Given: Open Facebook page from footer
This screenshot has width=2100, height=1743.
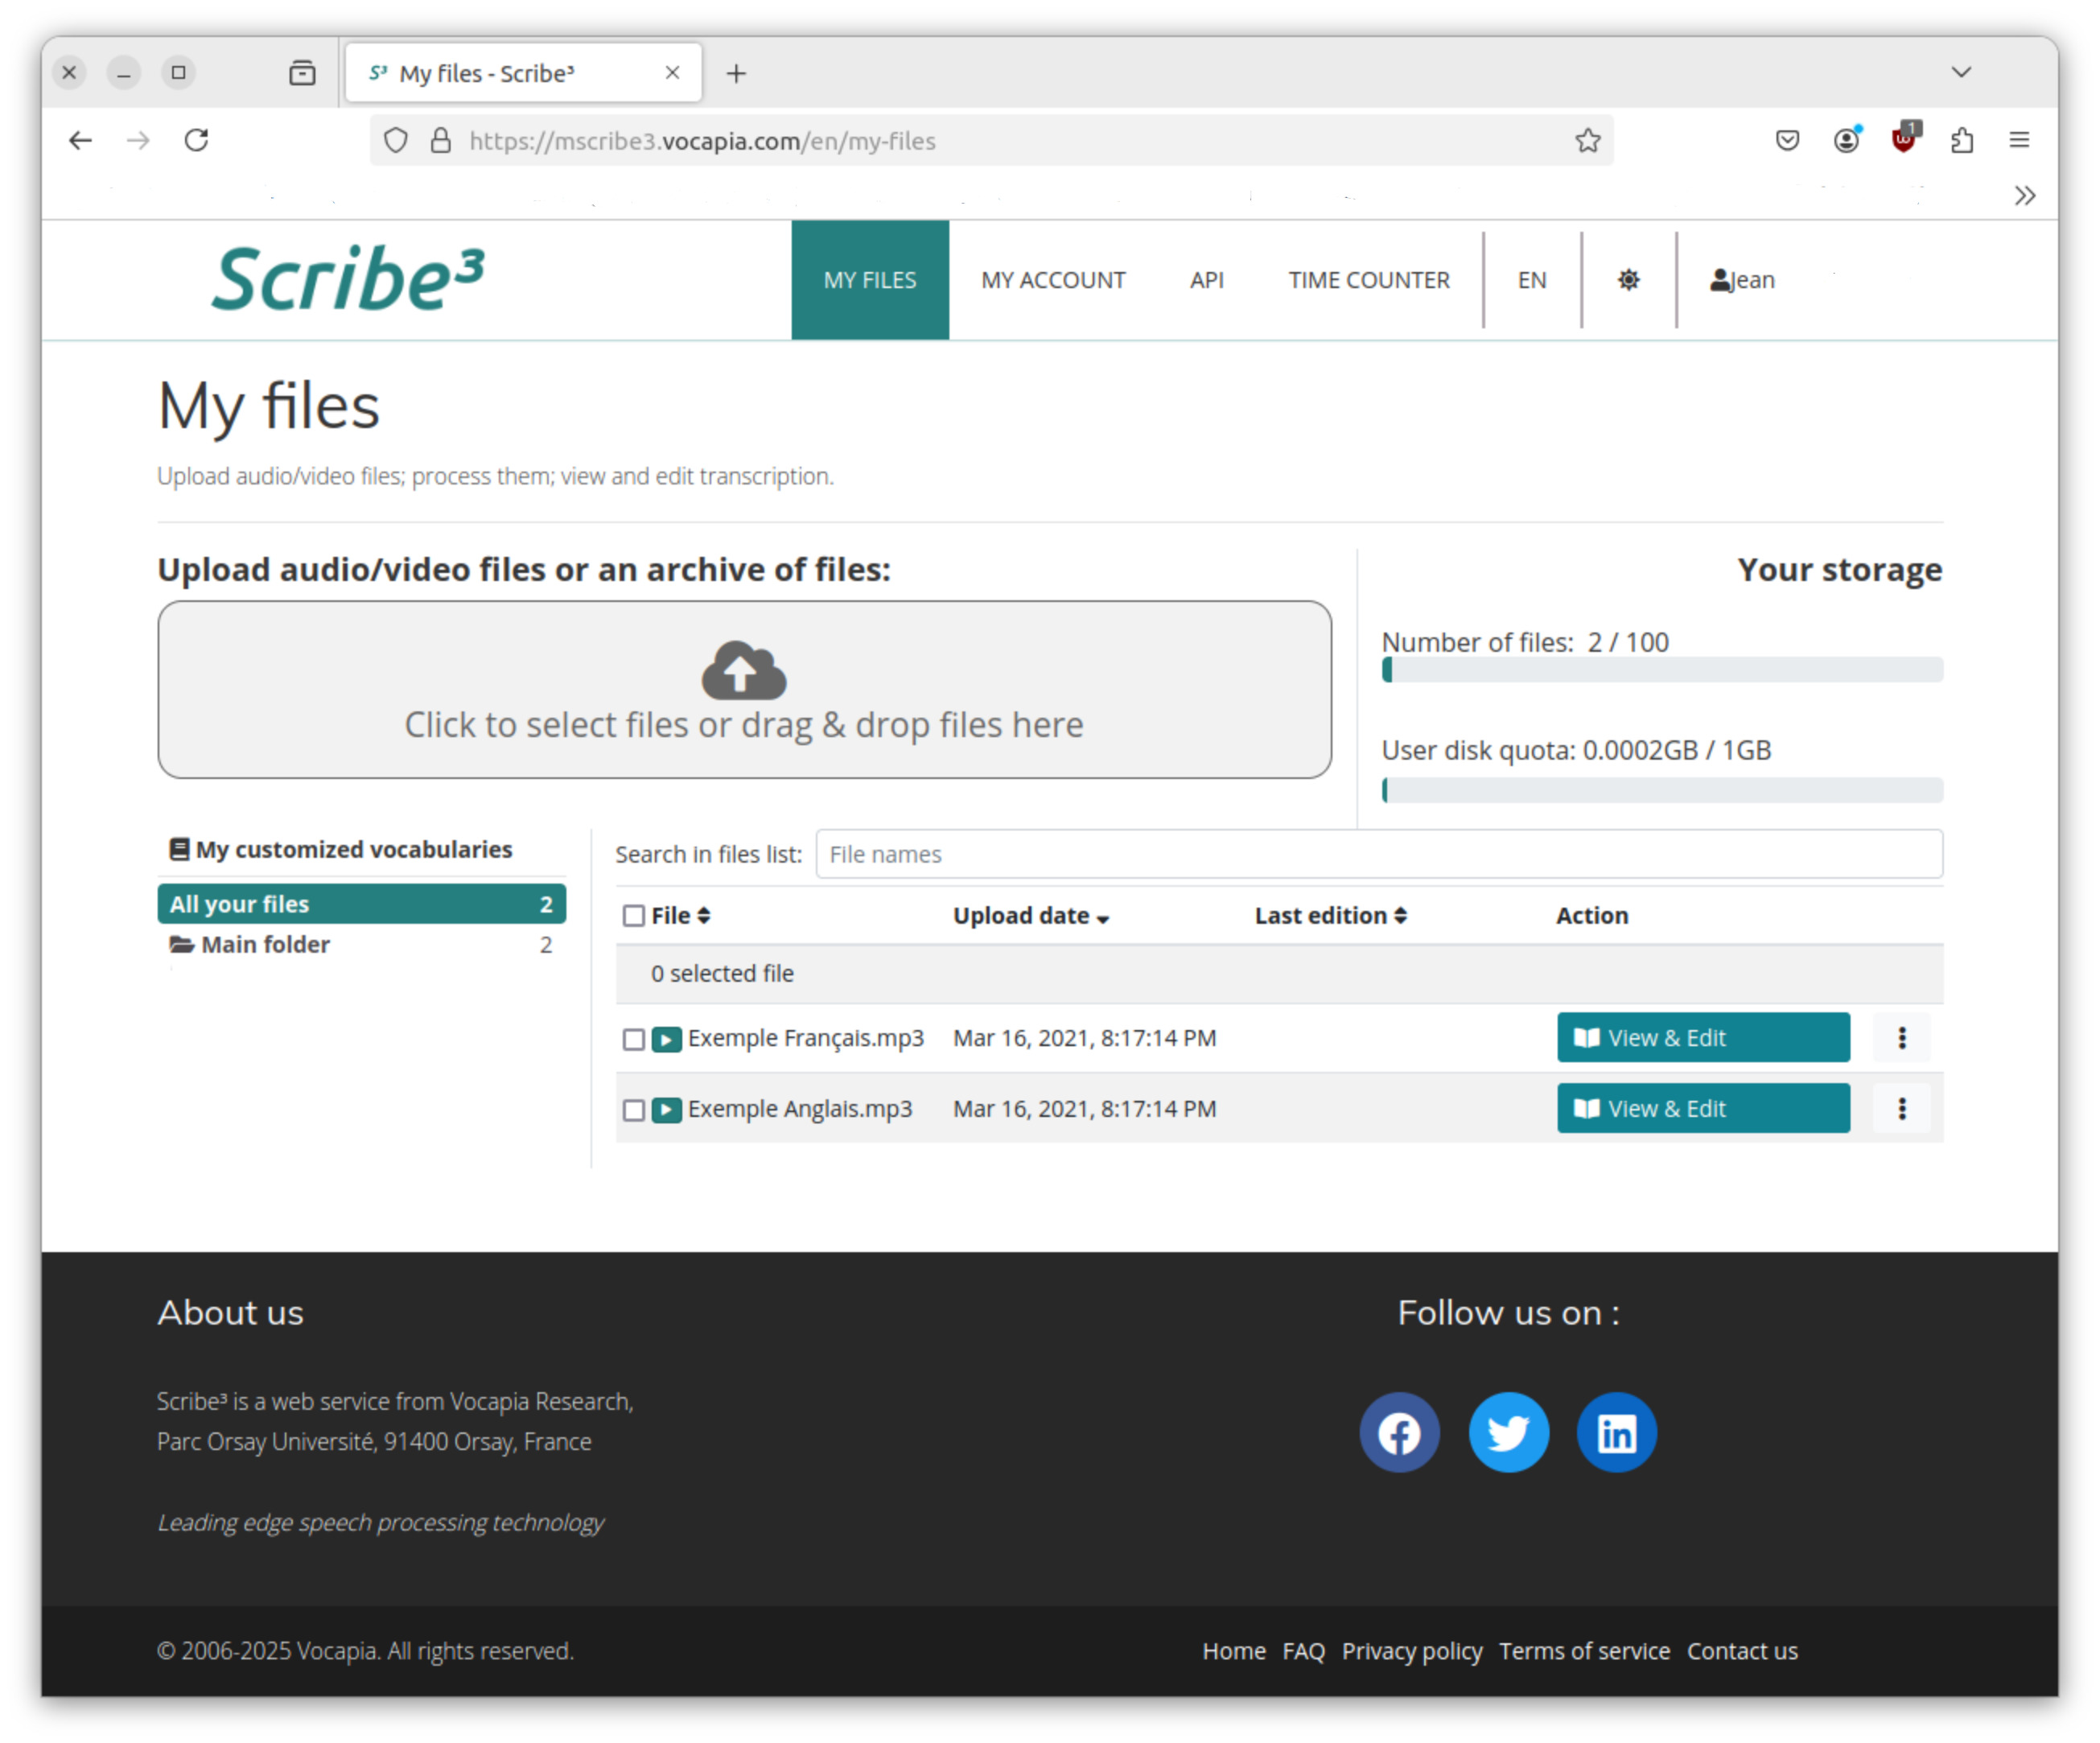Looking at the screenshot, I should (x=1399, y=1434).
